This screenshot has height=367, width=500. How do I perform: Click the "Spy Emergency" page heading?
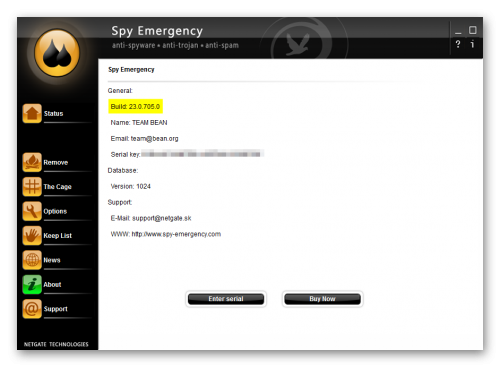(x=131, y=70)
